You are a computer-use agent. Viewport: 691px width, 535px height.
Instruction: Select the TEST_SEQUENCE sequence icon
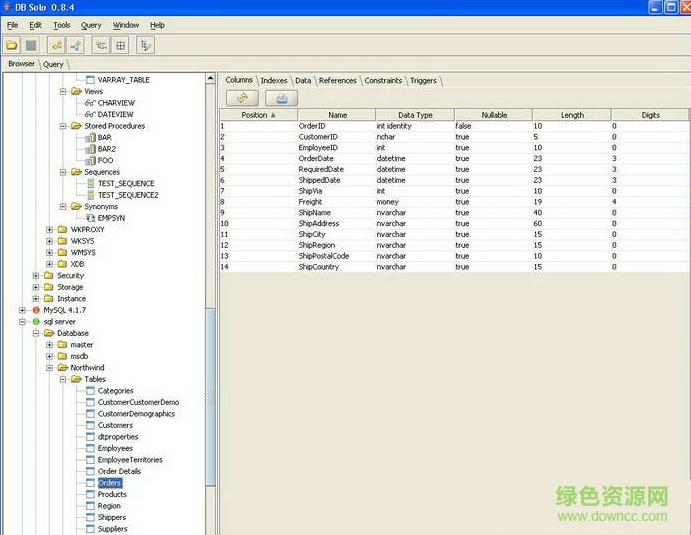pos(90,184)
